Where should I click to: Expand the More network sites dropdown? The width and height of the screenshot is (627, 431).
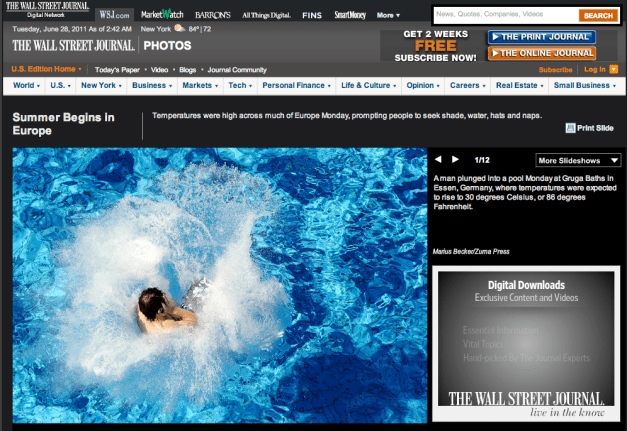389,15
